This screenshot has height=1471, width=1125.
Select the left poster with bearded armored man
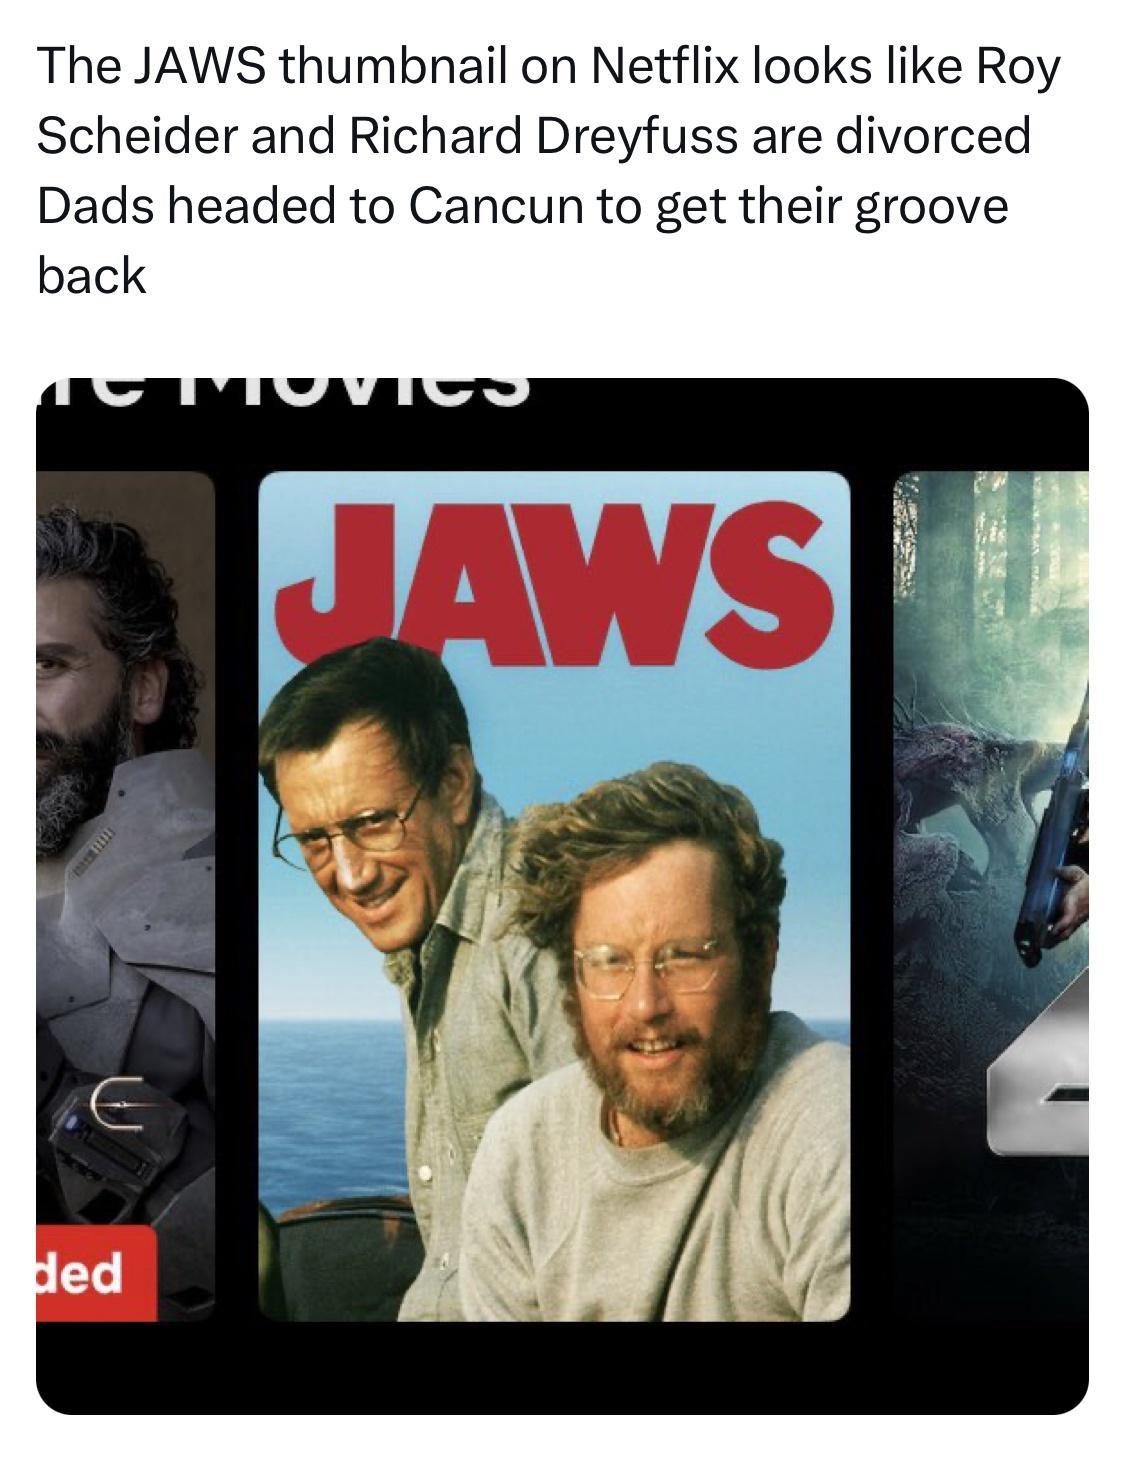[126, 896]
